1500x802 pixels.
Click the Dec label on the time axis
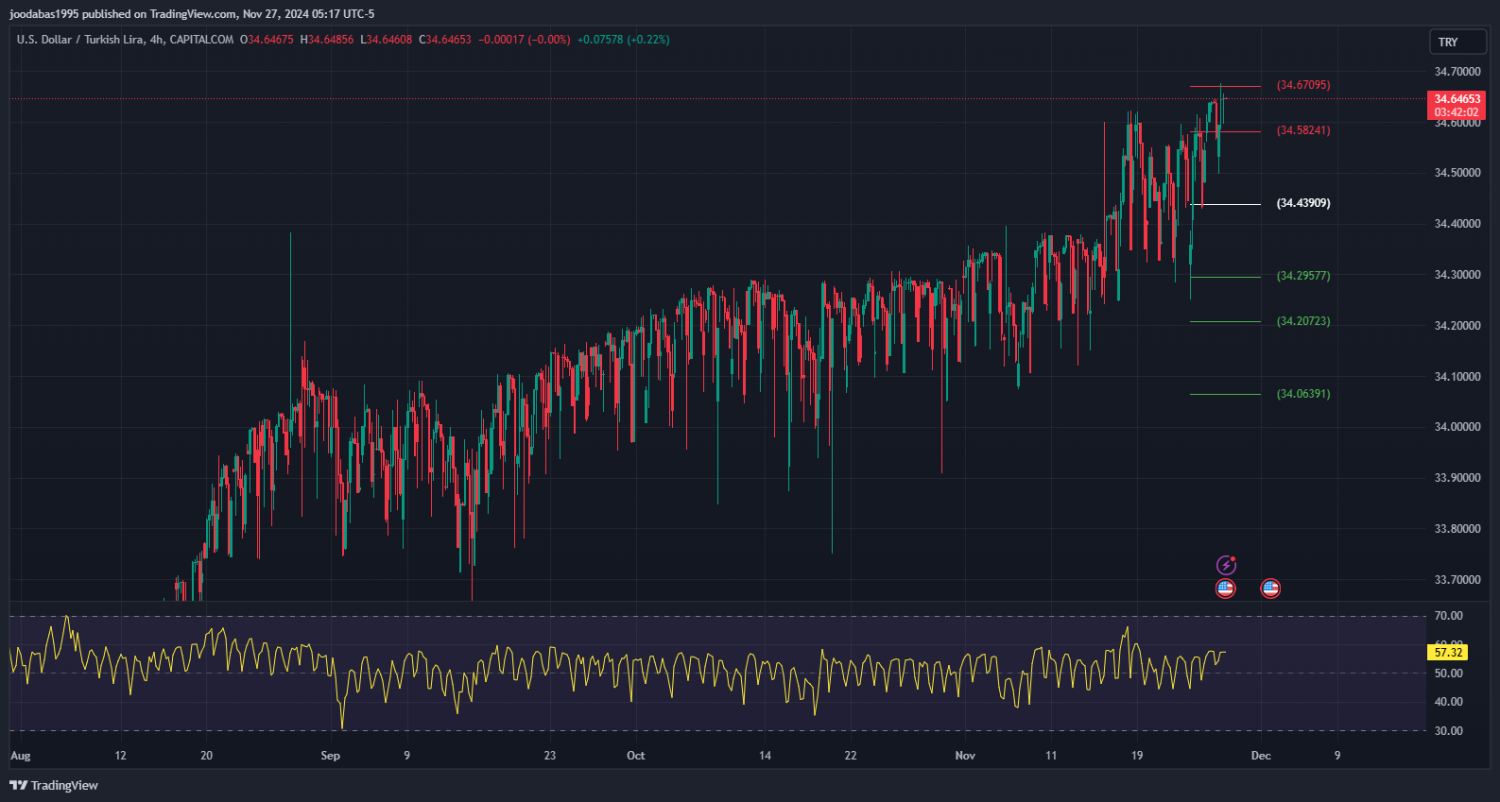click(1260, 757)
